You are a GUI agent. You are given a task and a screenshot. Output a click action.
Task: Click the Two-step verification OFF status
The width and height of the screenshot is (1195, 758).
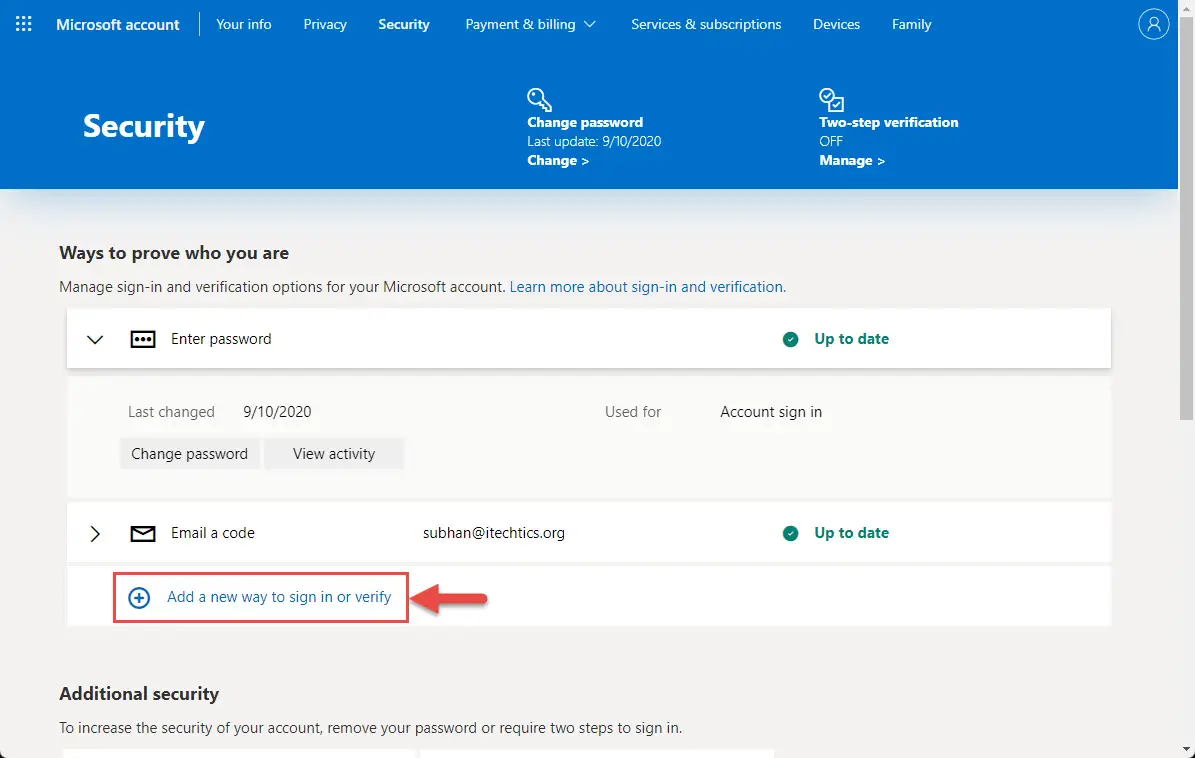tap(831, 142)
